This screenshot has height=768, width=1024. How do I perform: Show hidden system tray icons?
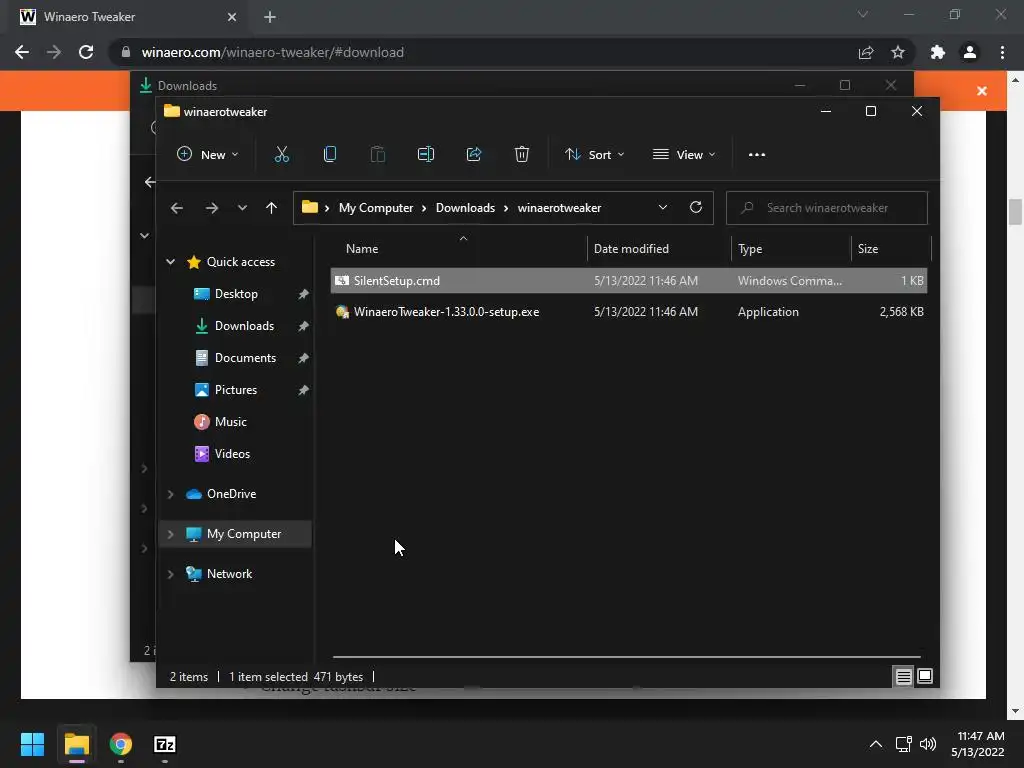coord(876,744)
